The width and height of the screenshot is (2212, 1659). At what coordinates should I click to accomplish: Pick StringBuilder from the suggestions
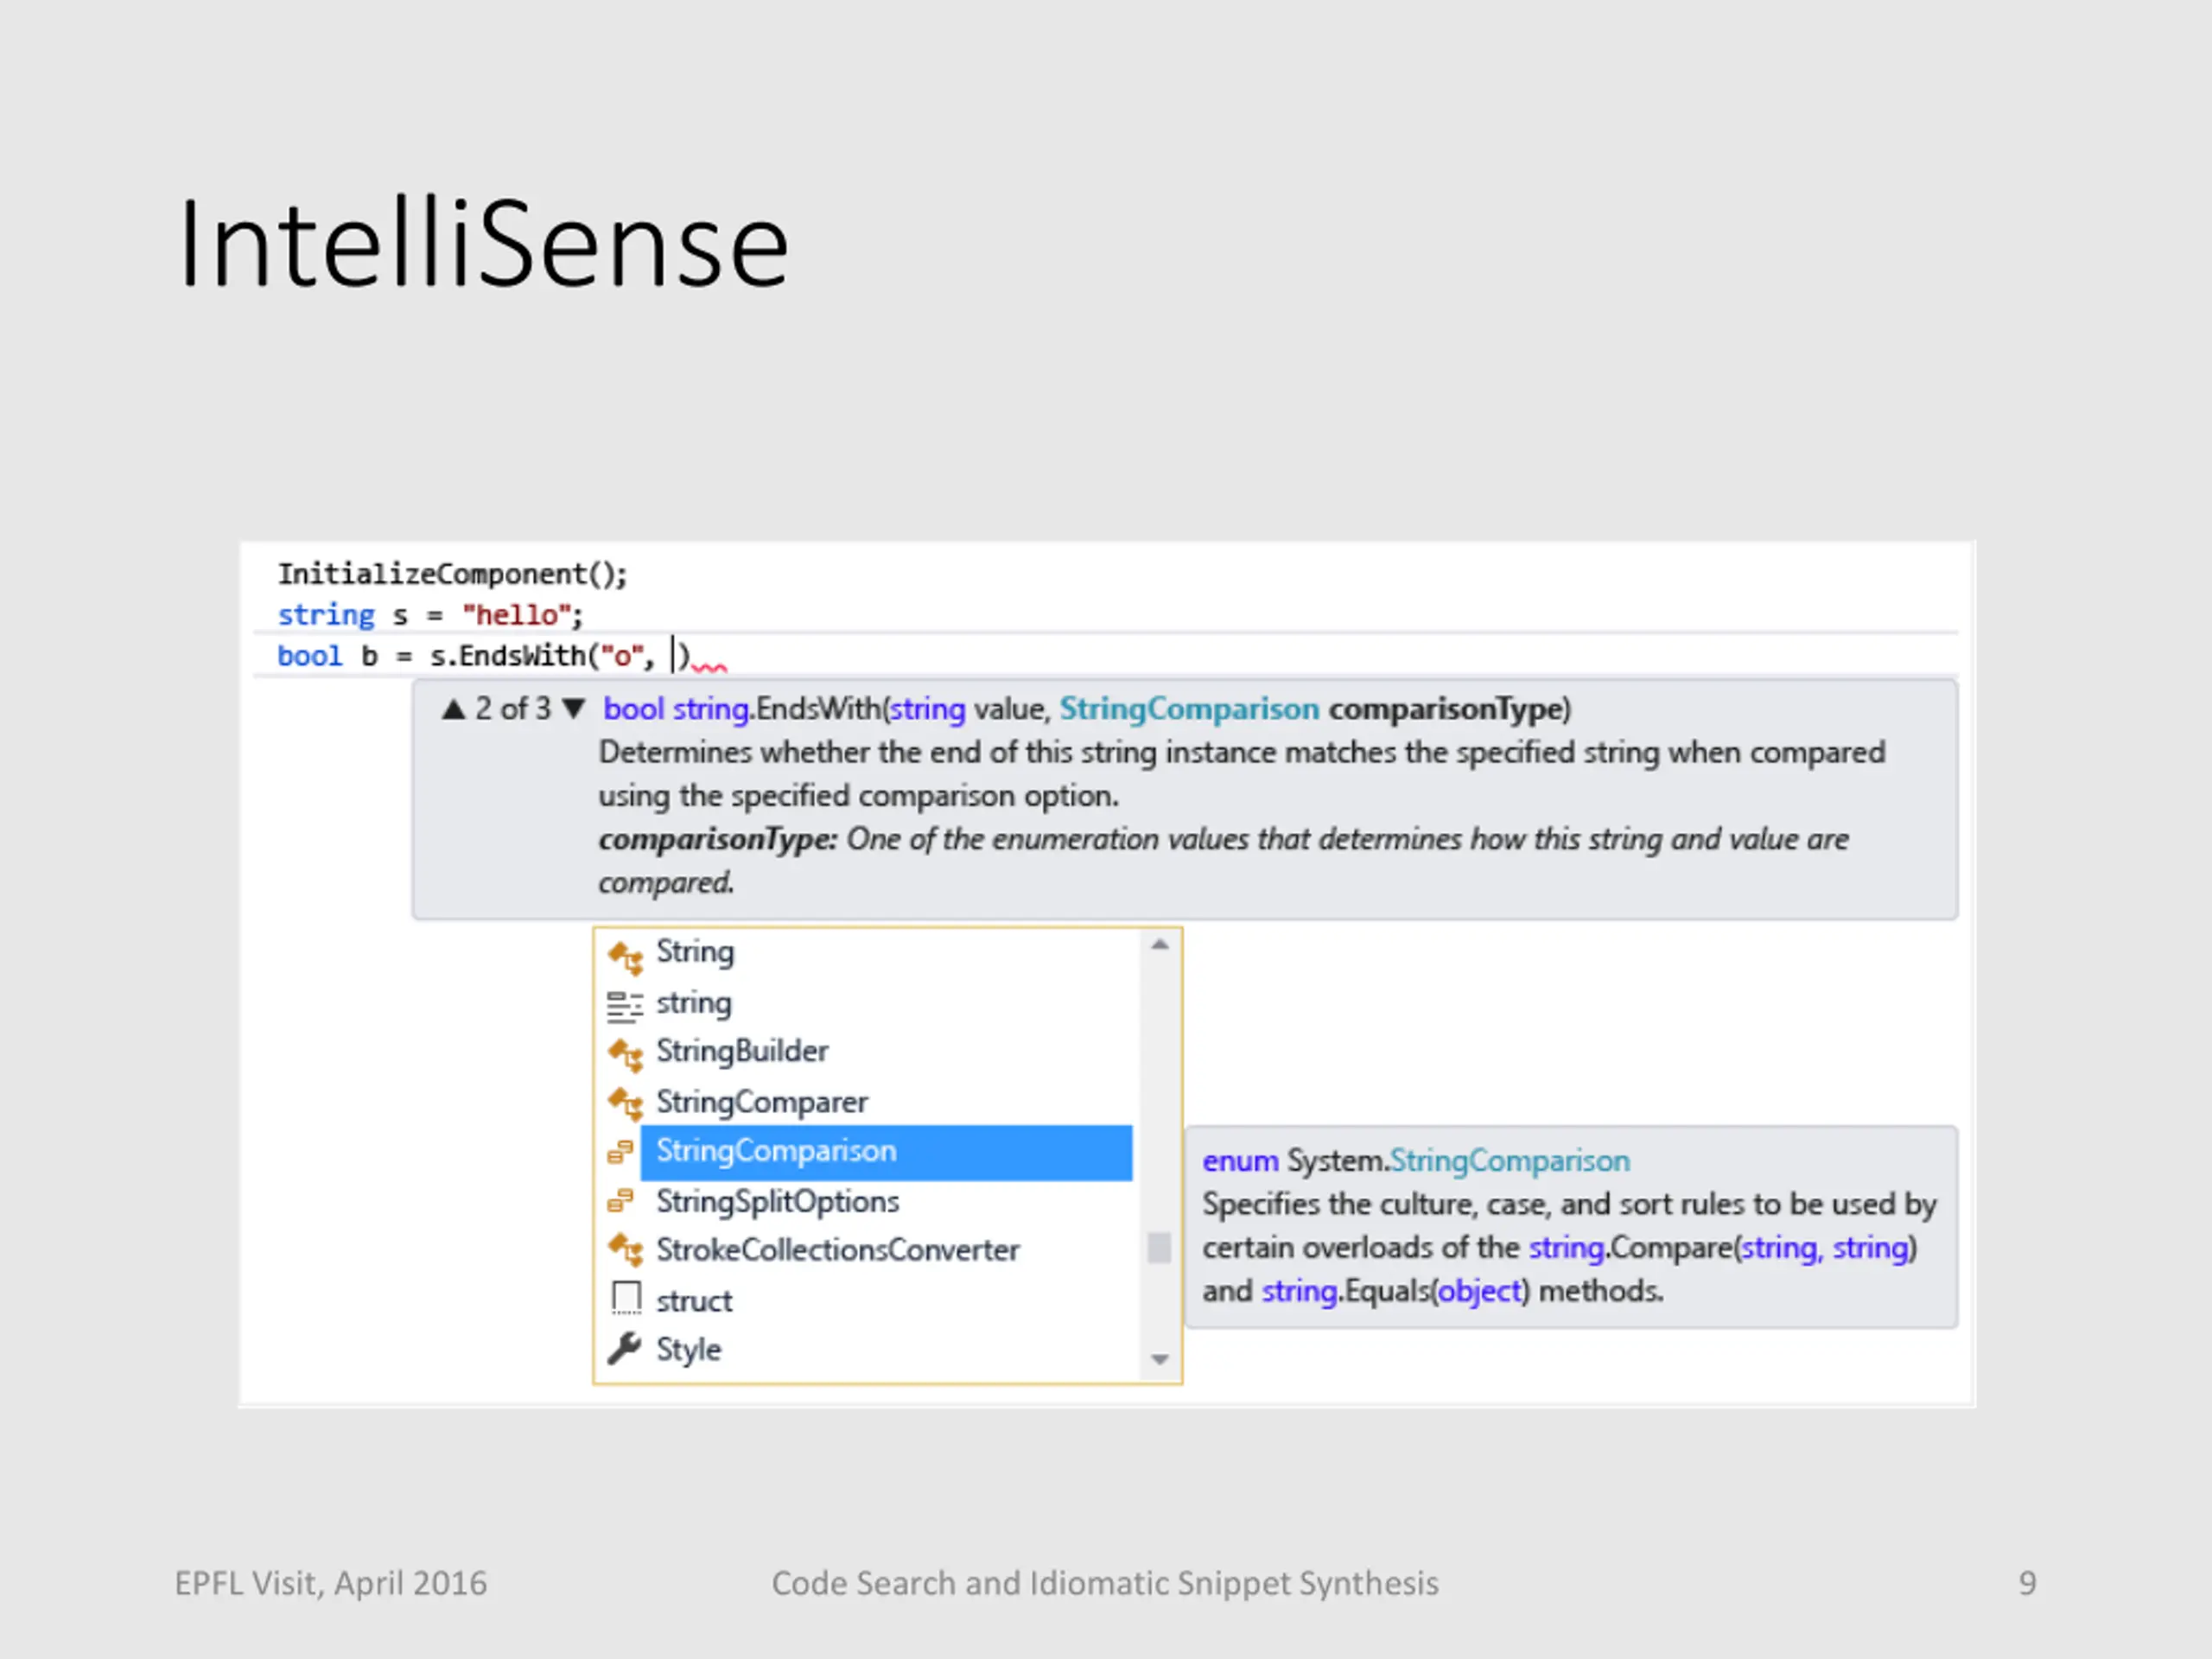(x=742, y=1052)
